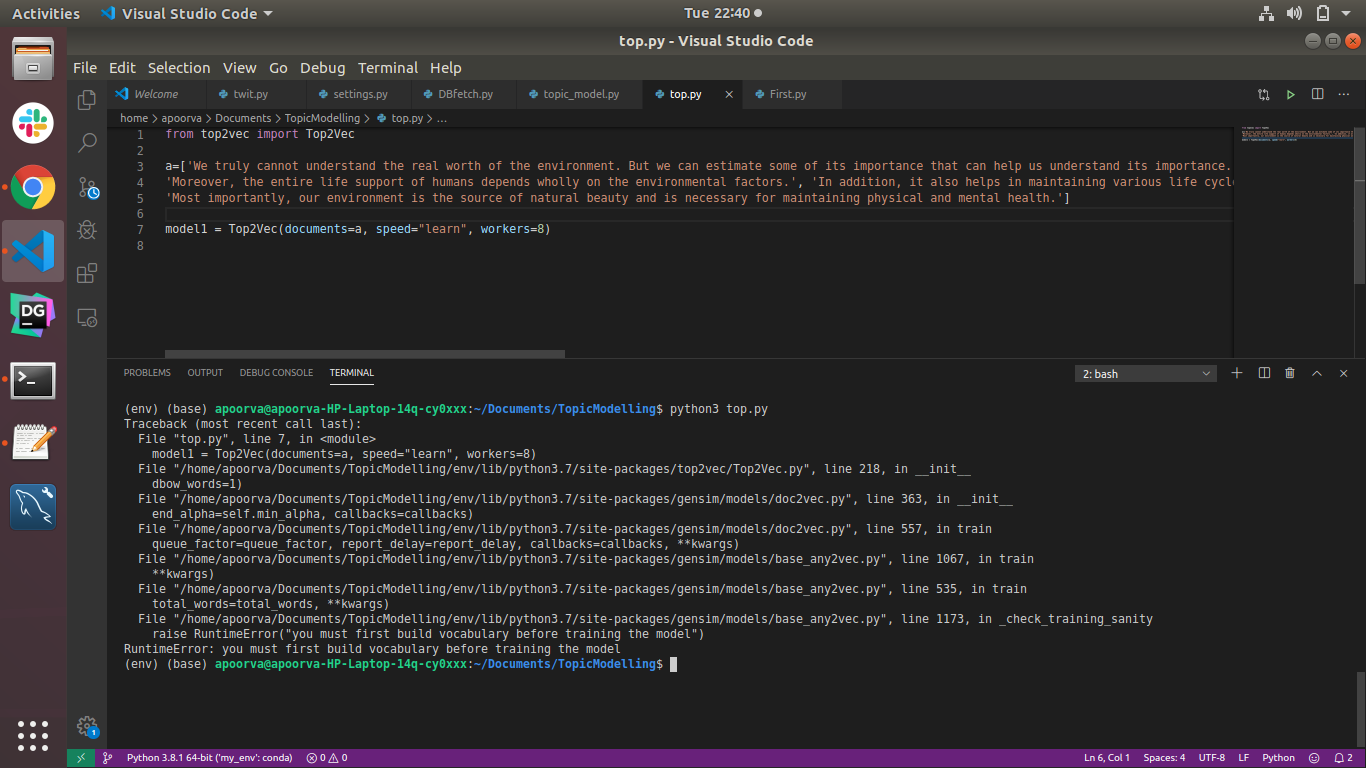
Task: Launch Google Chrome from the dock
Action: (33, 187)
